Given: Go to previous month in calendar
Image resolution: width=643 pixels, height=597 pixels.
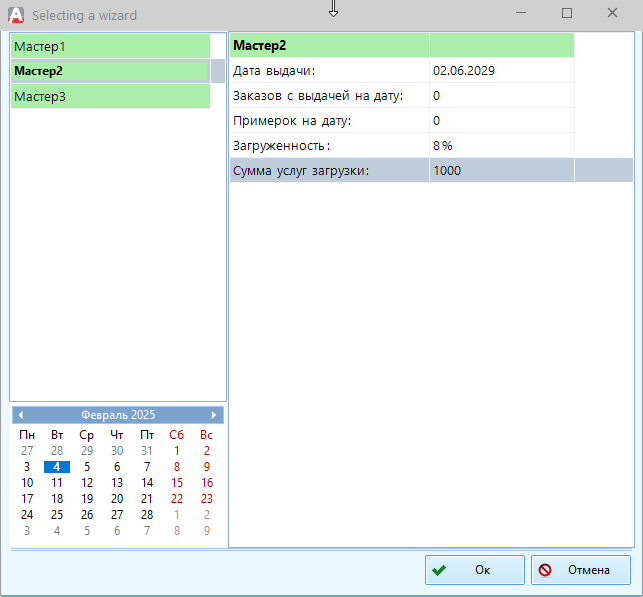Looking at the screenshot, I should [20, 415].
